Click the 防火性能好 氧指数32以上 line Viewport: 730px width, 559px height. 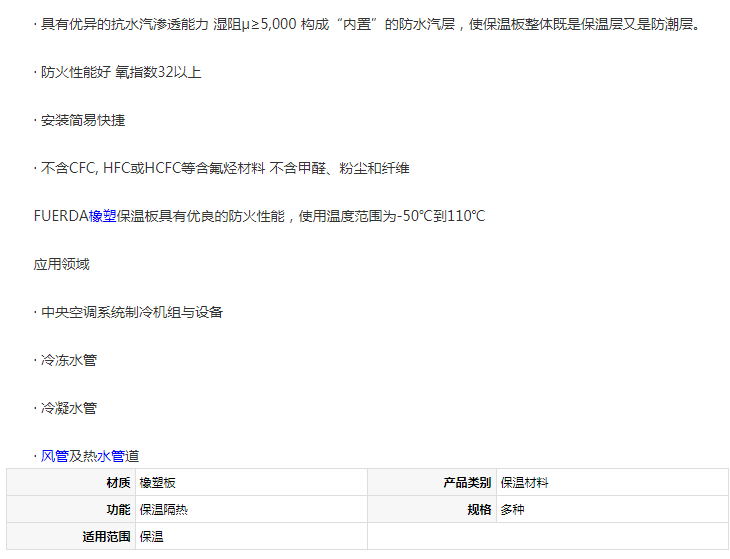click(120, 72)
